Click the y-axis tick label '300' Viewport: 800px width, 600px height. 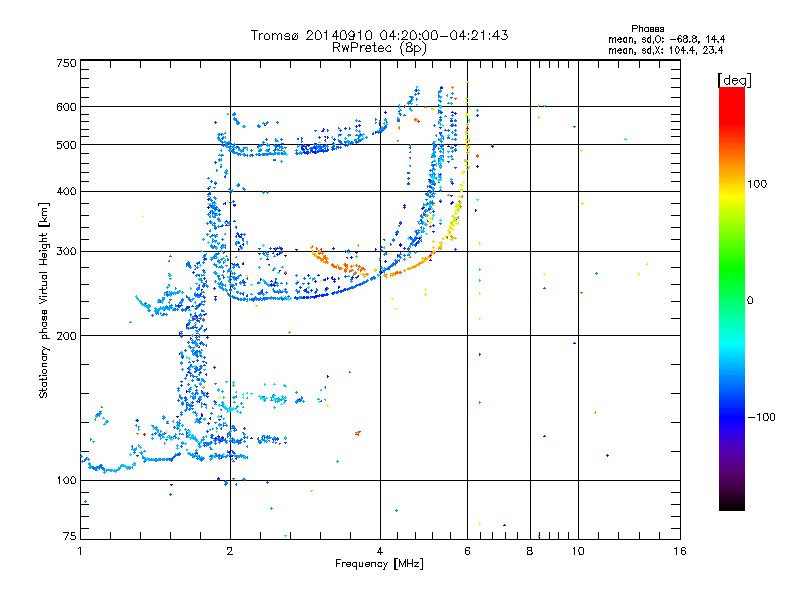pyautogui.click(x=66, y=251)
